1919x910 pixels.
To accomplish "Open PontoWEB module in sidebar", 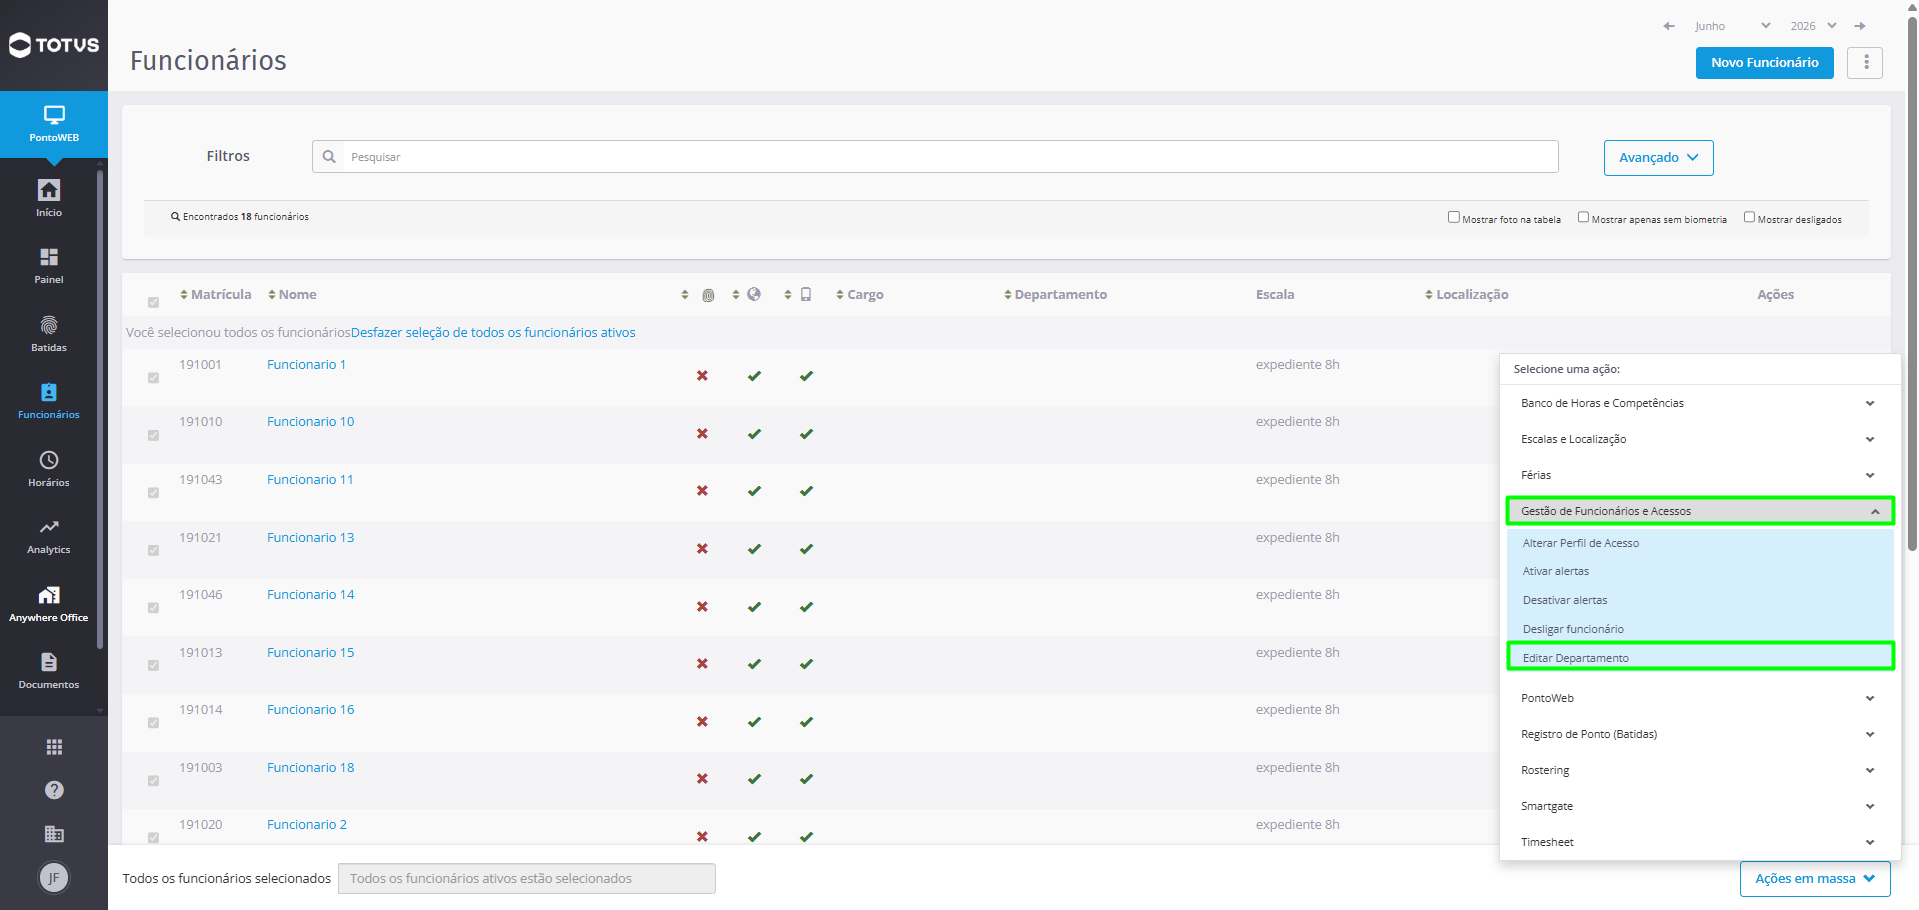I will tap(54, 124).
